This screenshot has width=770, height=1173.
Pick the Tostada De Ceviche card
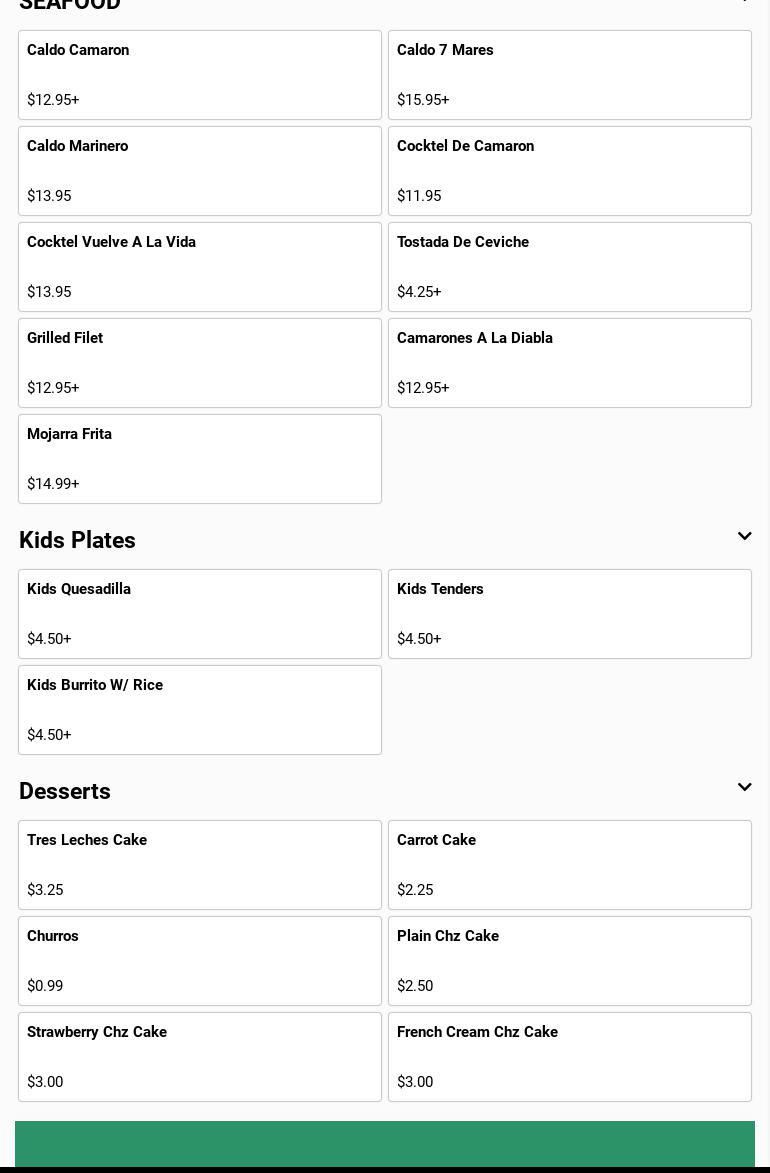click(x=570, y=267)
